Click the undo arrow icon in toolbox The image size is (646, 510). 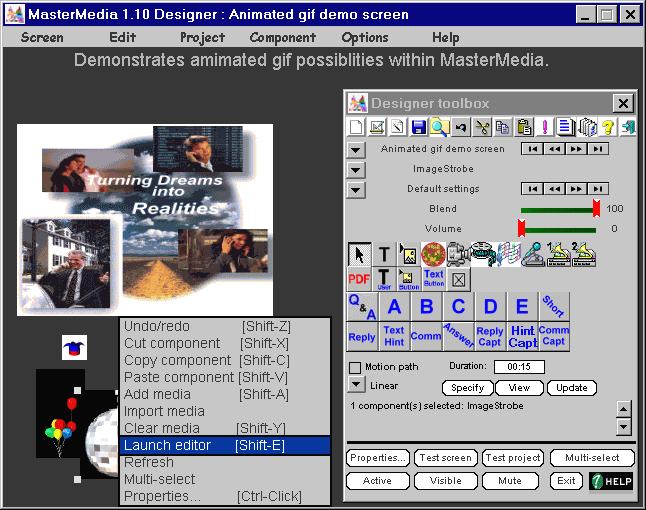(x=461, y=127)
